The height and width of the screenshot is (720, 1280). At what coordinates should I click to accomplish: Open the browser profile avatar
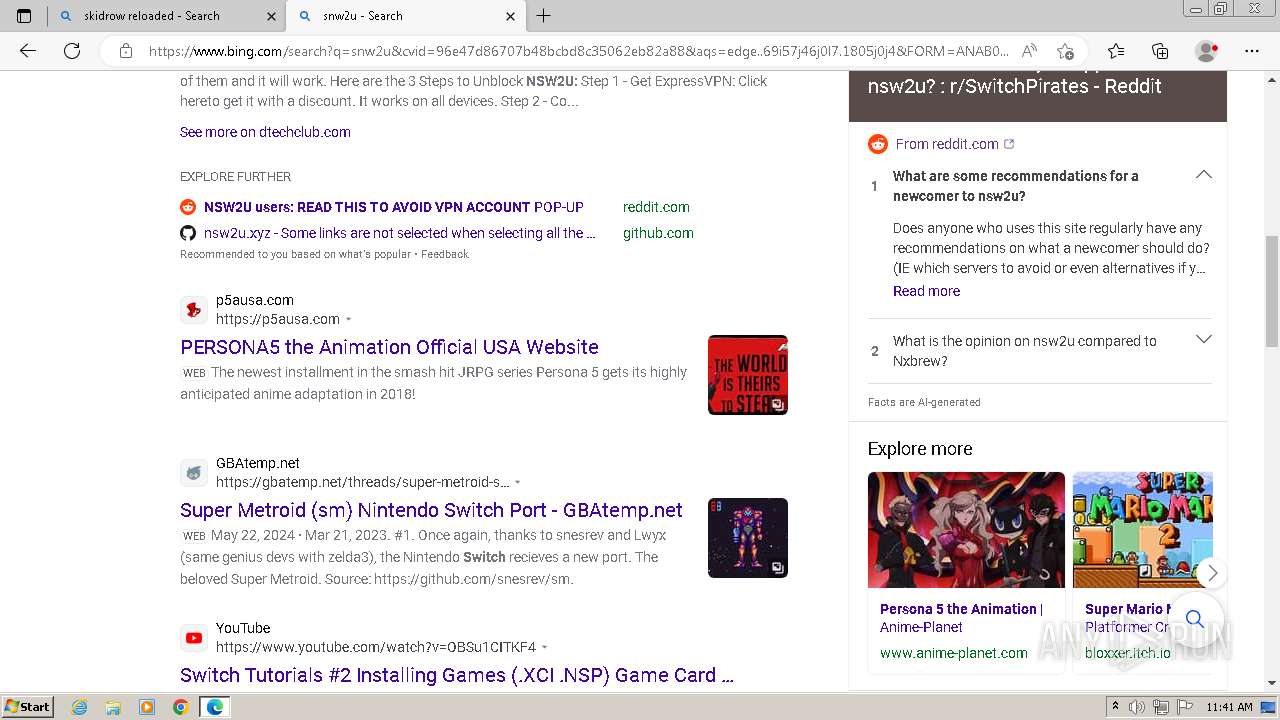1207,51
